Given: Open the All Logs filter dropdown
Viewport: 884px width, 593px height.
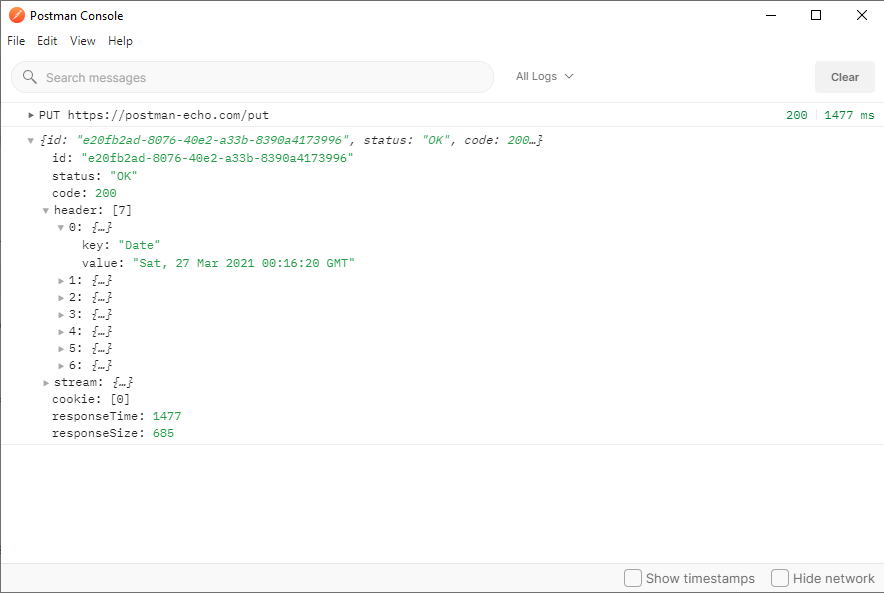Looking at the screenshot, I should click(x=544, y=76).
